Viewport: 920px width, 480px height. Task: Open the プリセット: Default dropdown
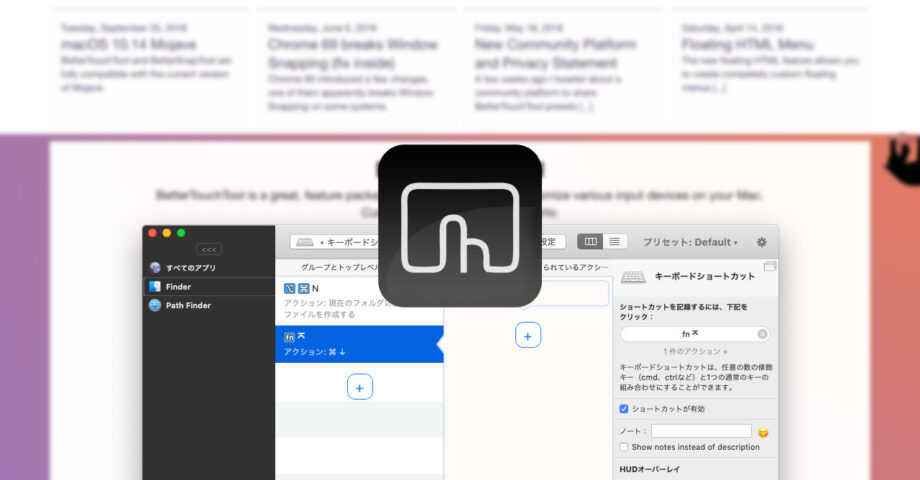tap(690, 242)
